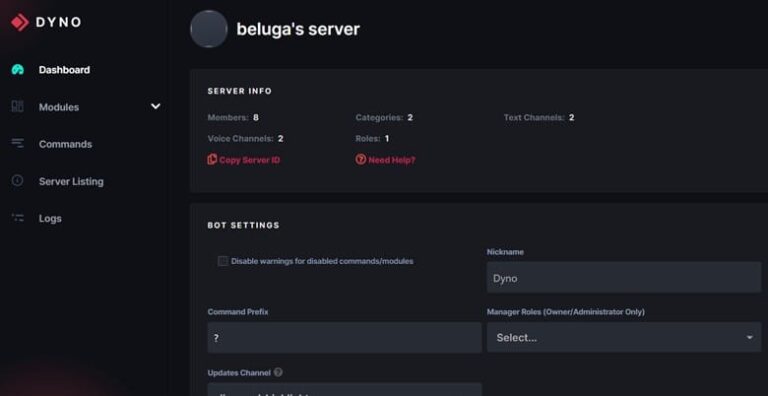Click the Updates Channel help icon
768x396 pixels.
point(278,372)
